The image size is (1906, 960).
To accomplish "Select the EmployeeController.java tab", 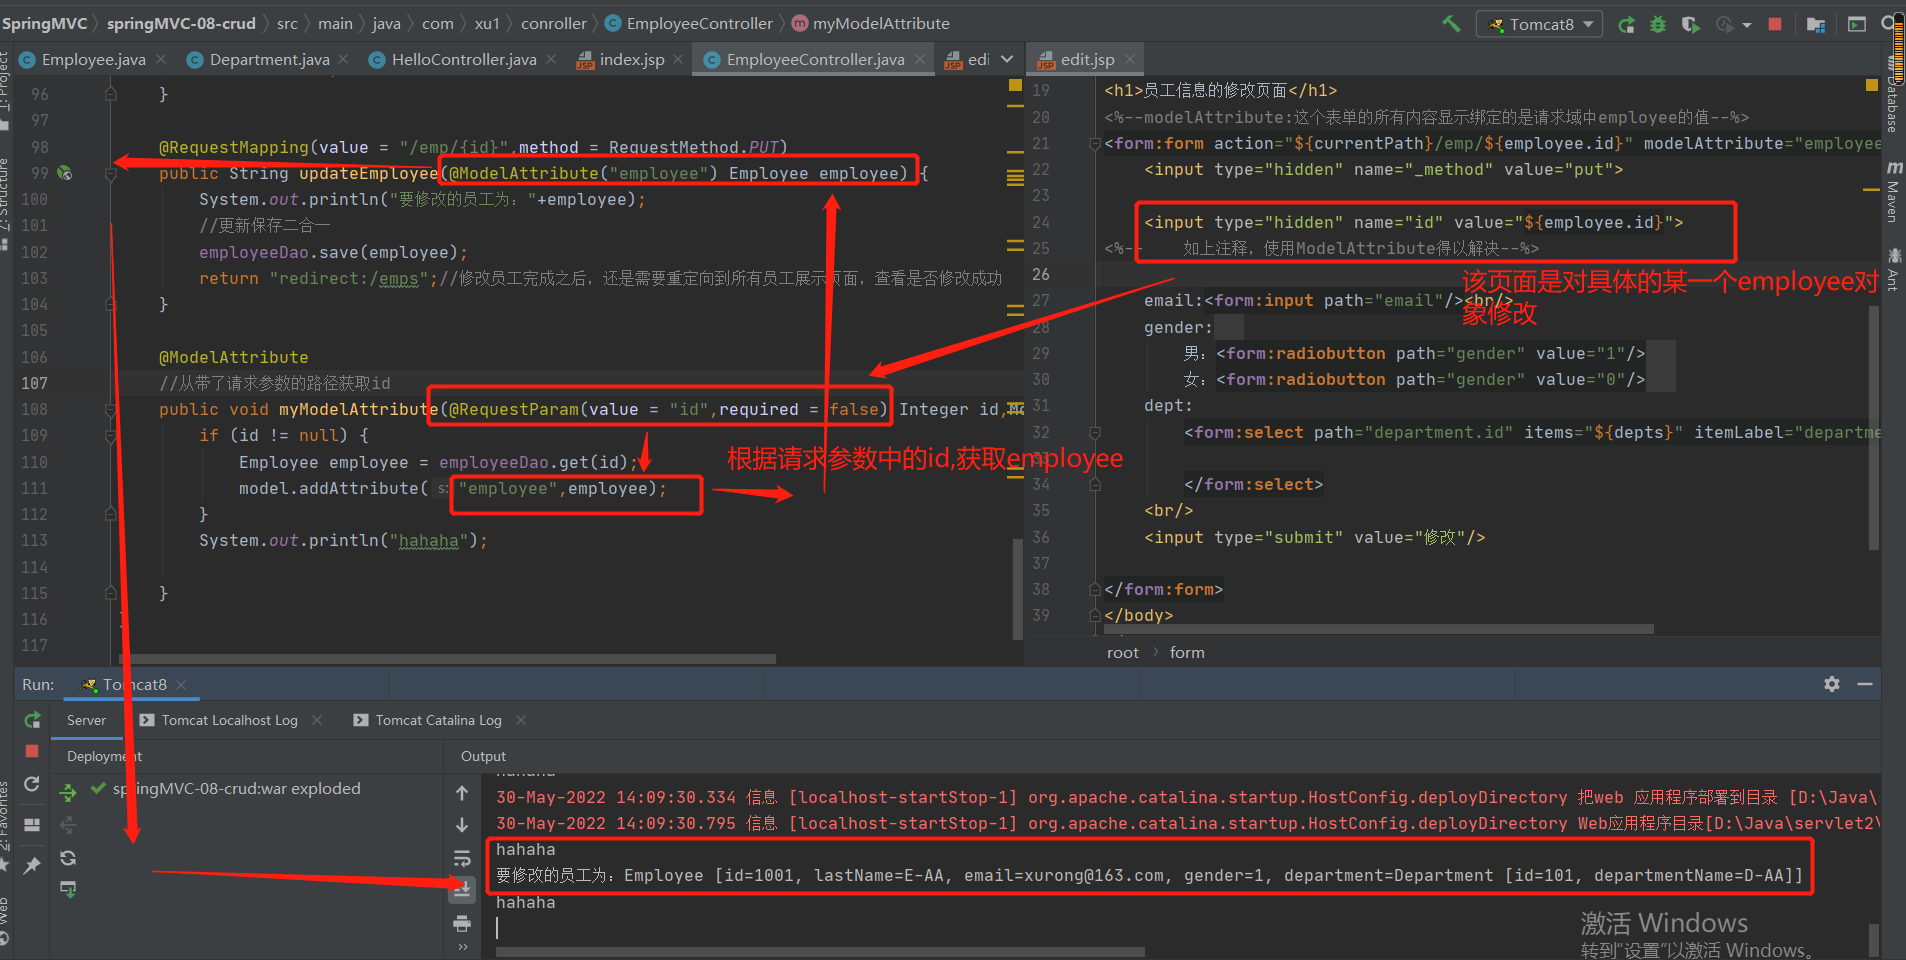I will point(815,60).
